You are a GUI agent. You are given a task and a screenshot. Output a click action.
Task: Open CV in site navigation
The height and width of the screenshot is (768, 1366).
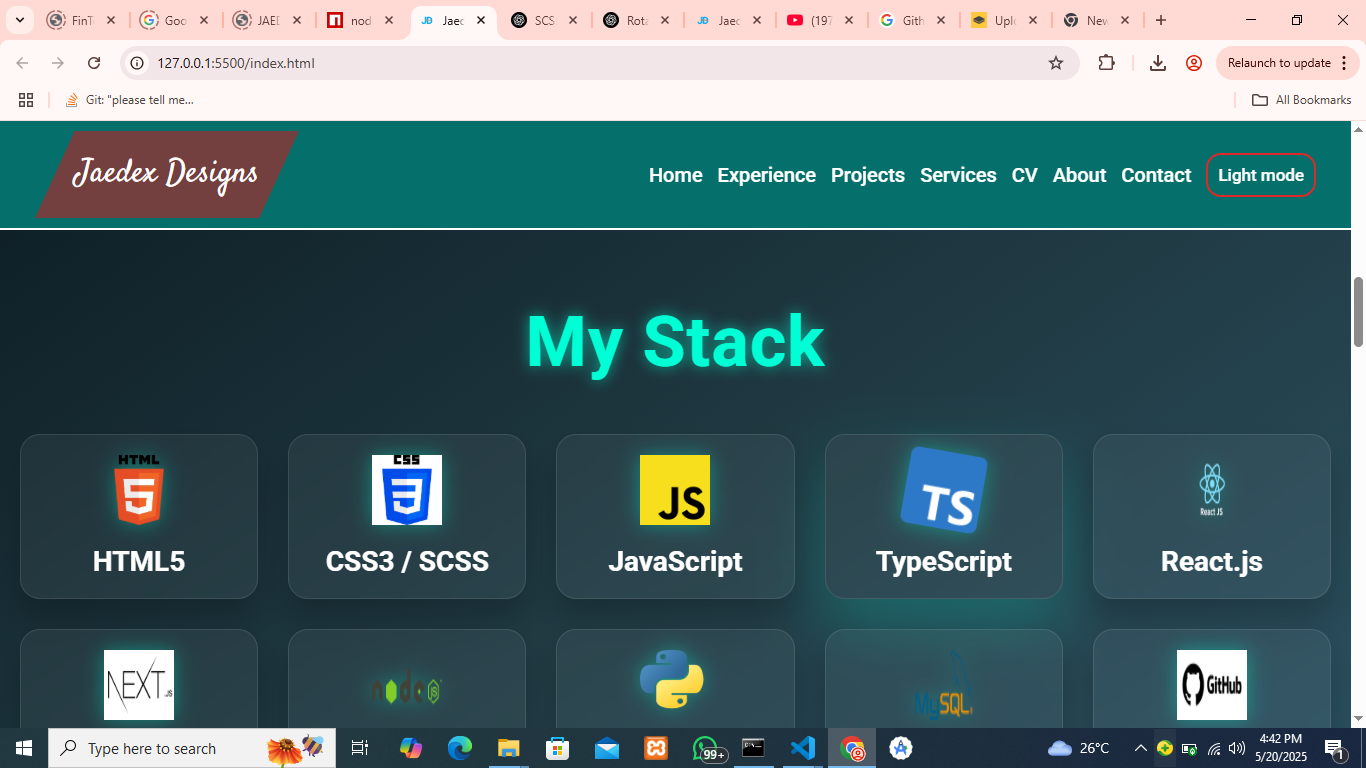pyautogui.click(x=1025, y=175)
